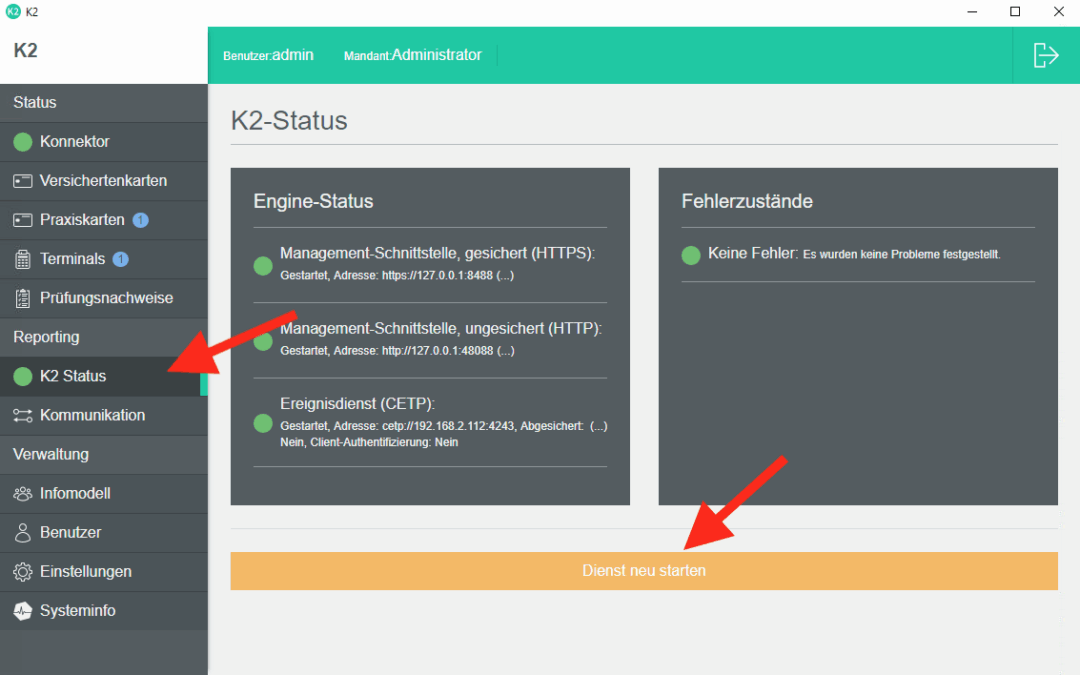This screenshot has width=1080, height=675.
Task: Click the Benutzer:admin label
Action: tap(268, 55)
